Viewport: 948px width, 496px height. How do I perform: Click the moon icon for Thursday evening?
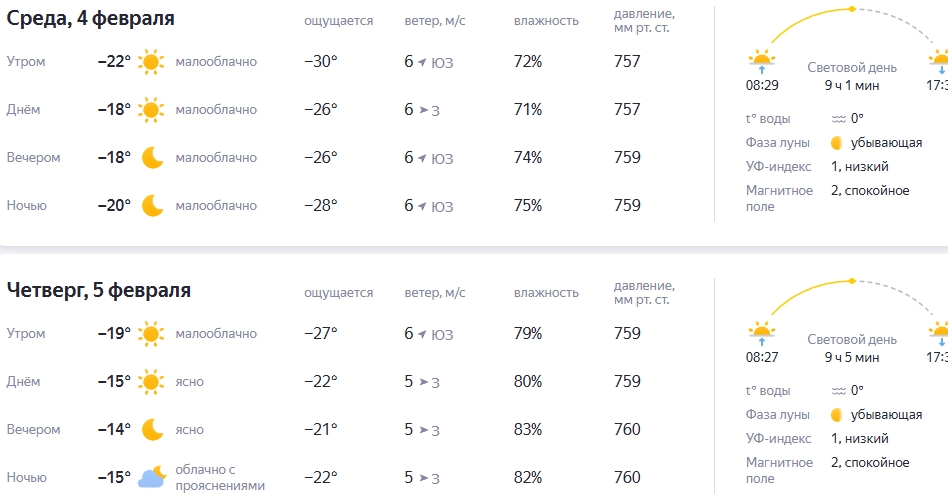pyautogui.click(x=152, y=430)
